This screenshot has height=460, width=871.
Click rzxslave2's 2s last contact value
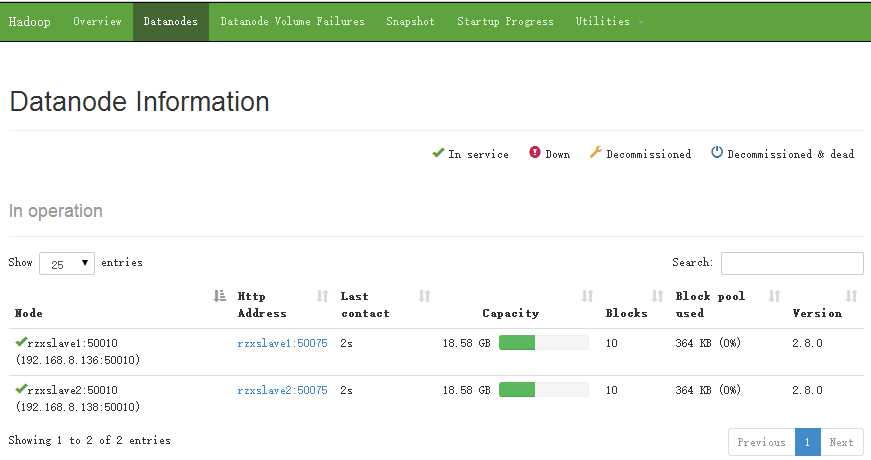347,391
